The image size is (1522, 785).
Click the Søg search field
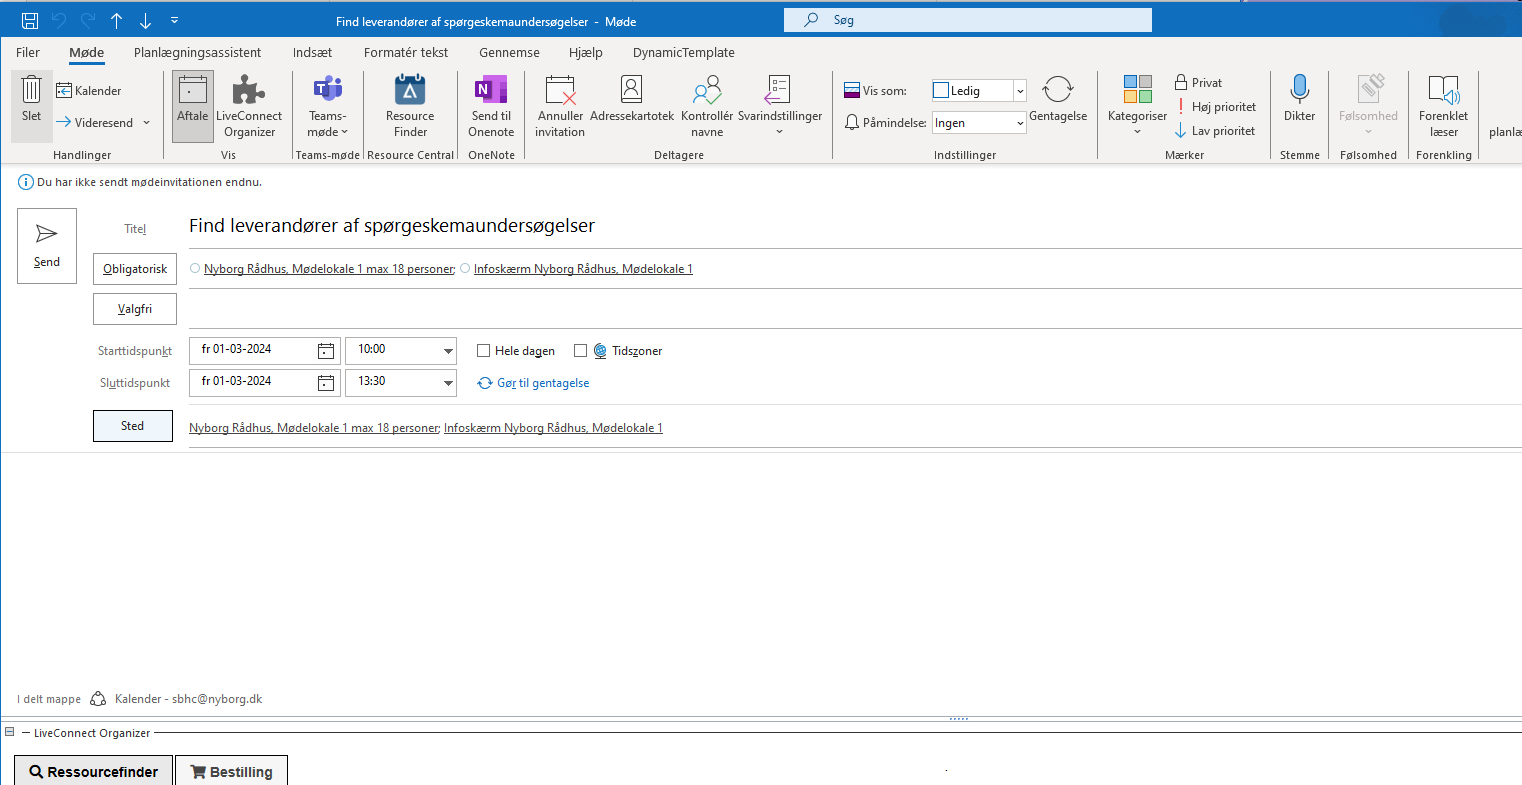970,20
